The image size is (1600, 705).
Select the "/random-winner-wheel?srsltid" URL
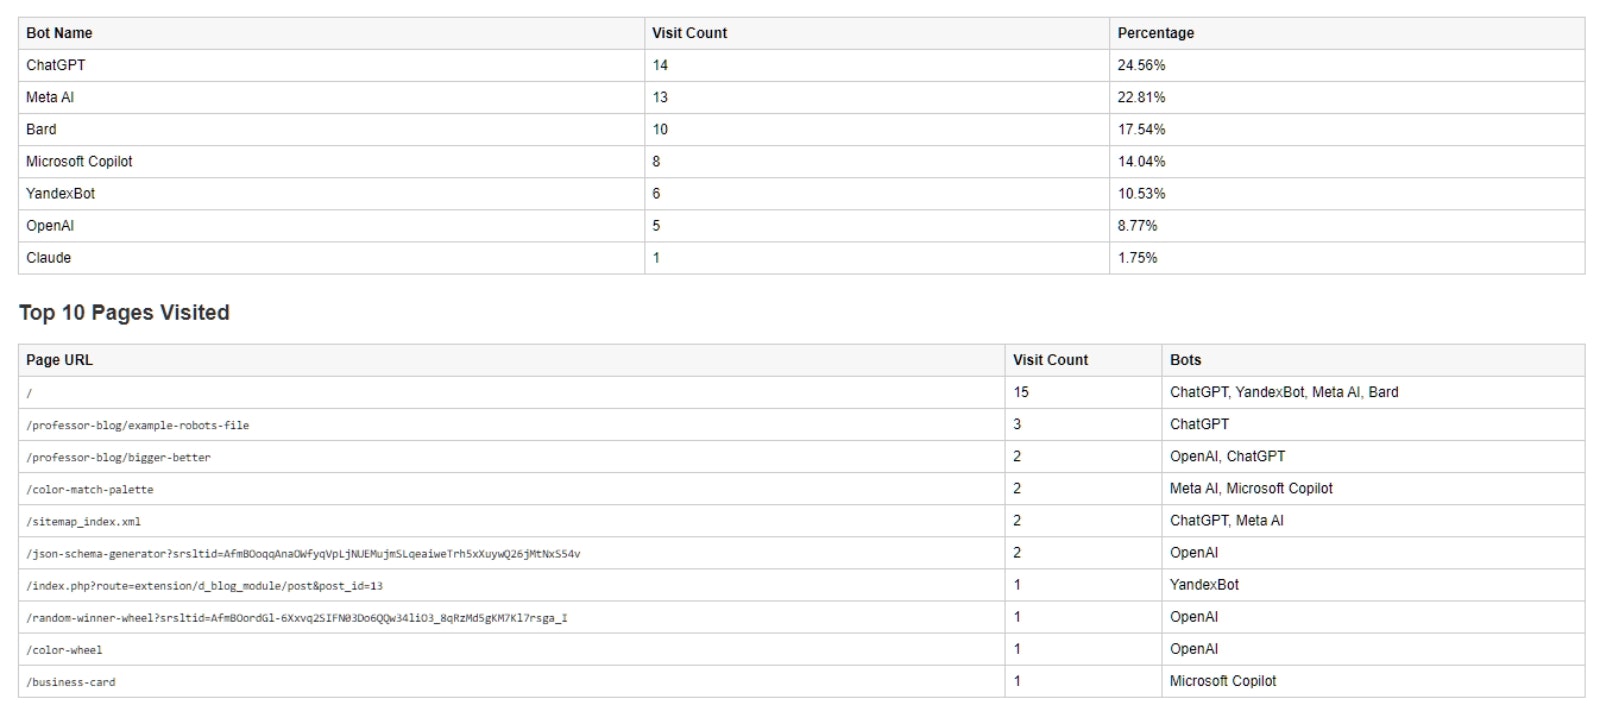tap(297, 617)
